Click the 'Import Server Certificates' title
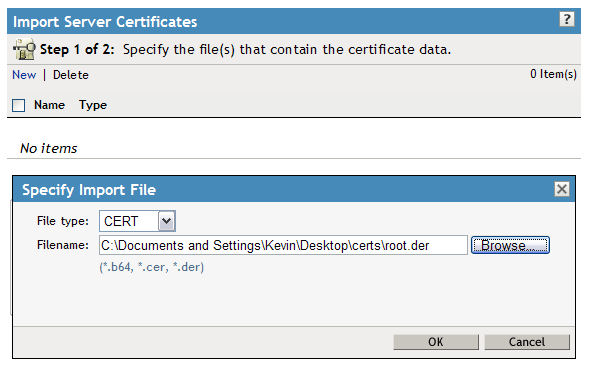Screen dimensions: 589x383 click(x=105, y=22)
